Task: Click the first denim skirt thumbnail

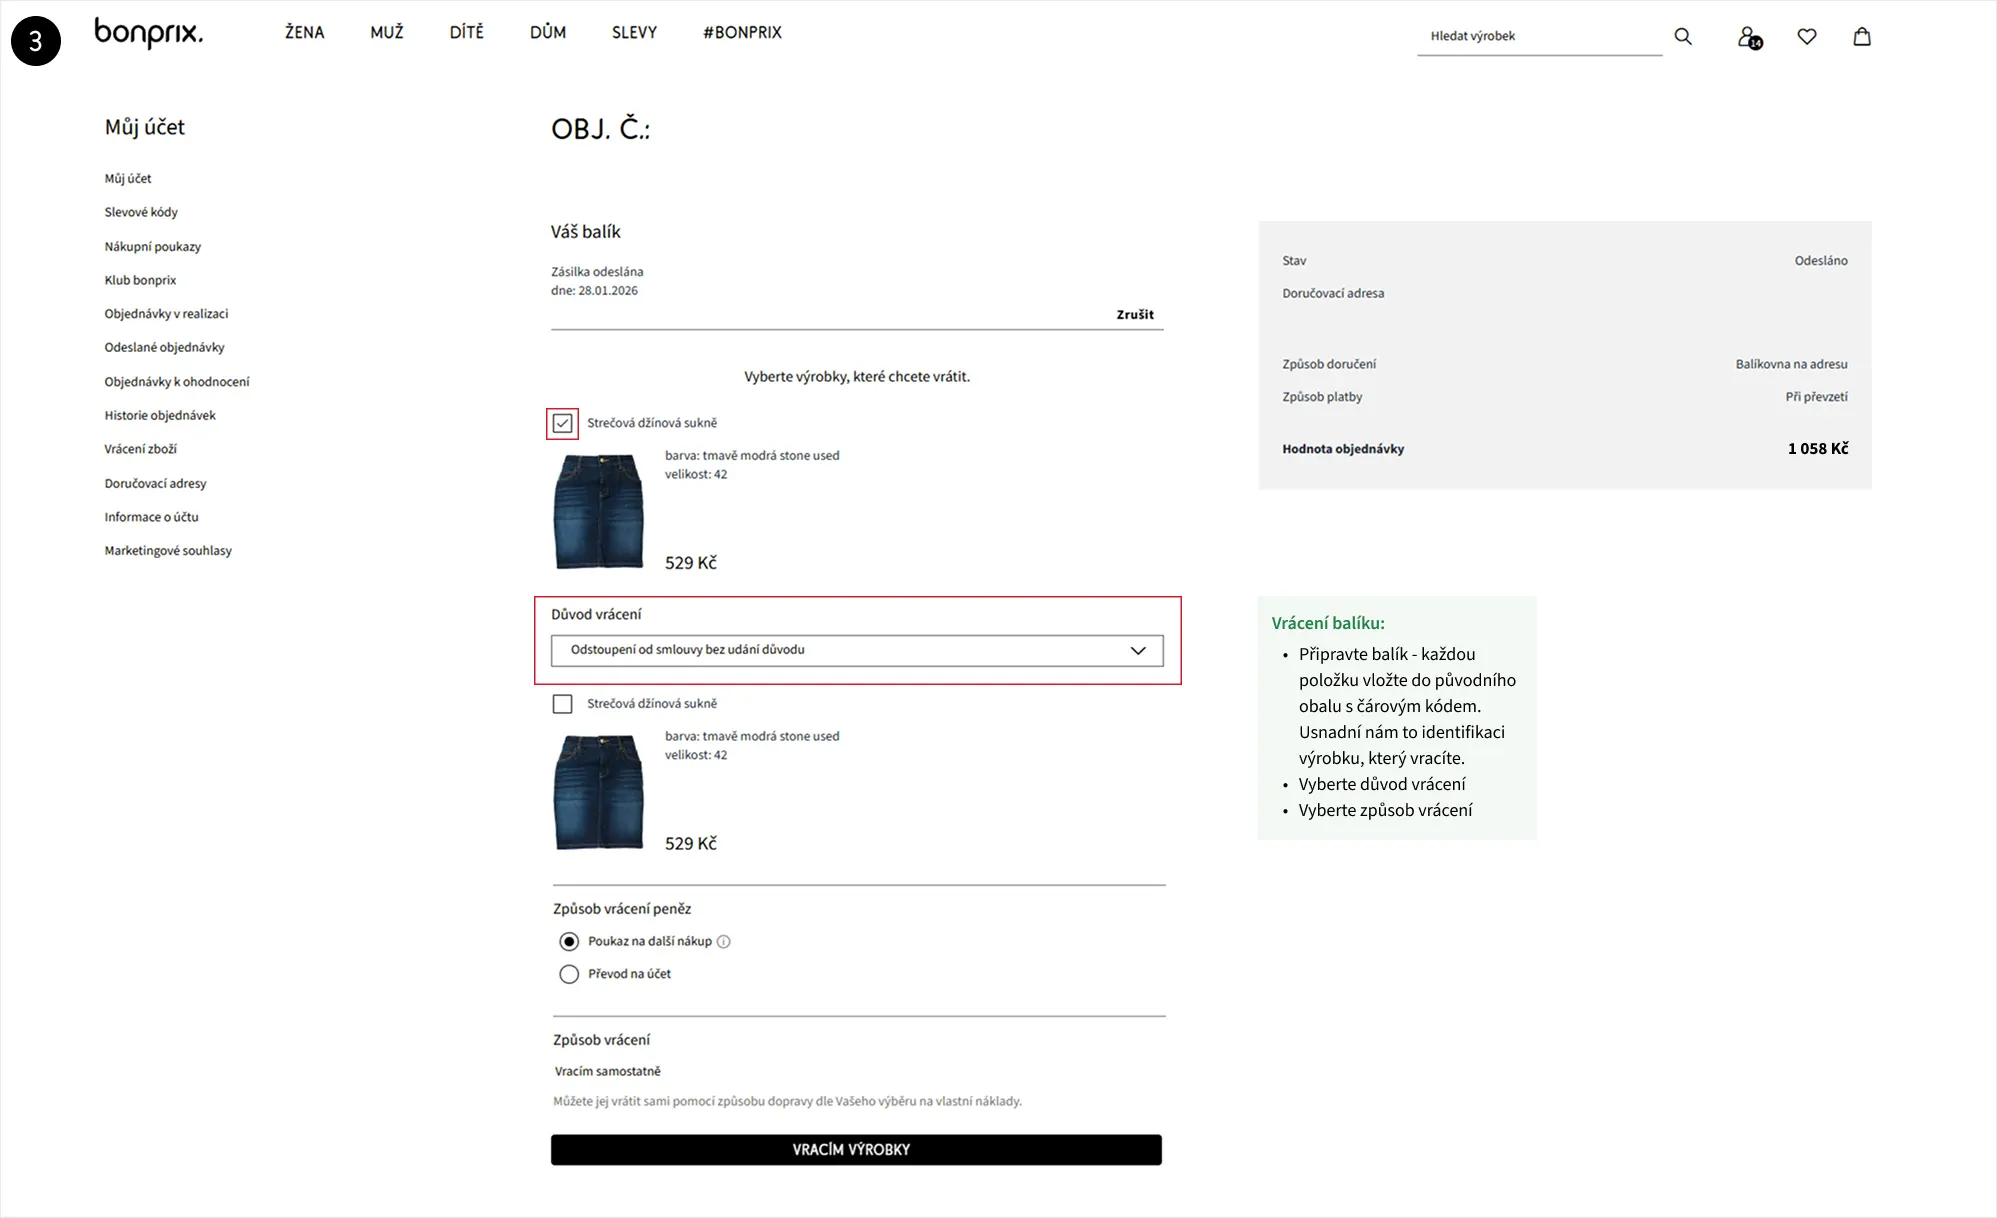Action: coord(598,511)
